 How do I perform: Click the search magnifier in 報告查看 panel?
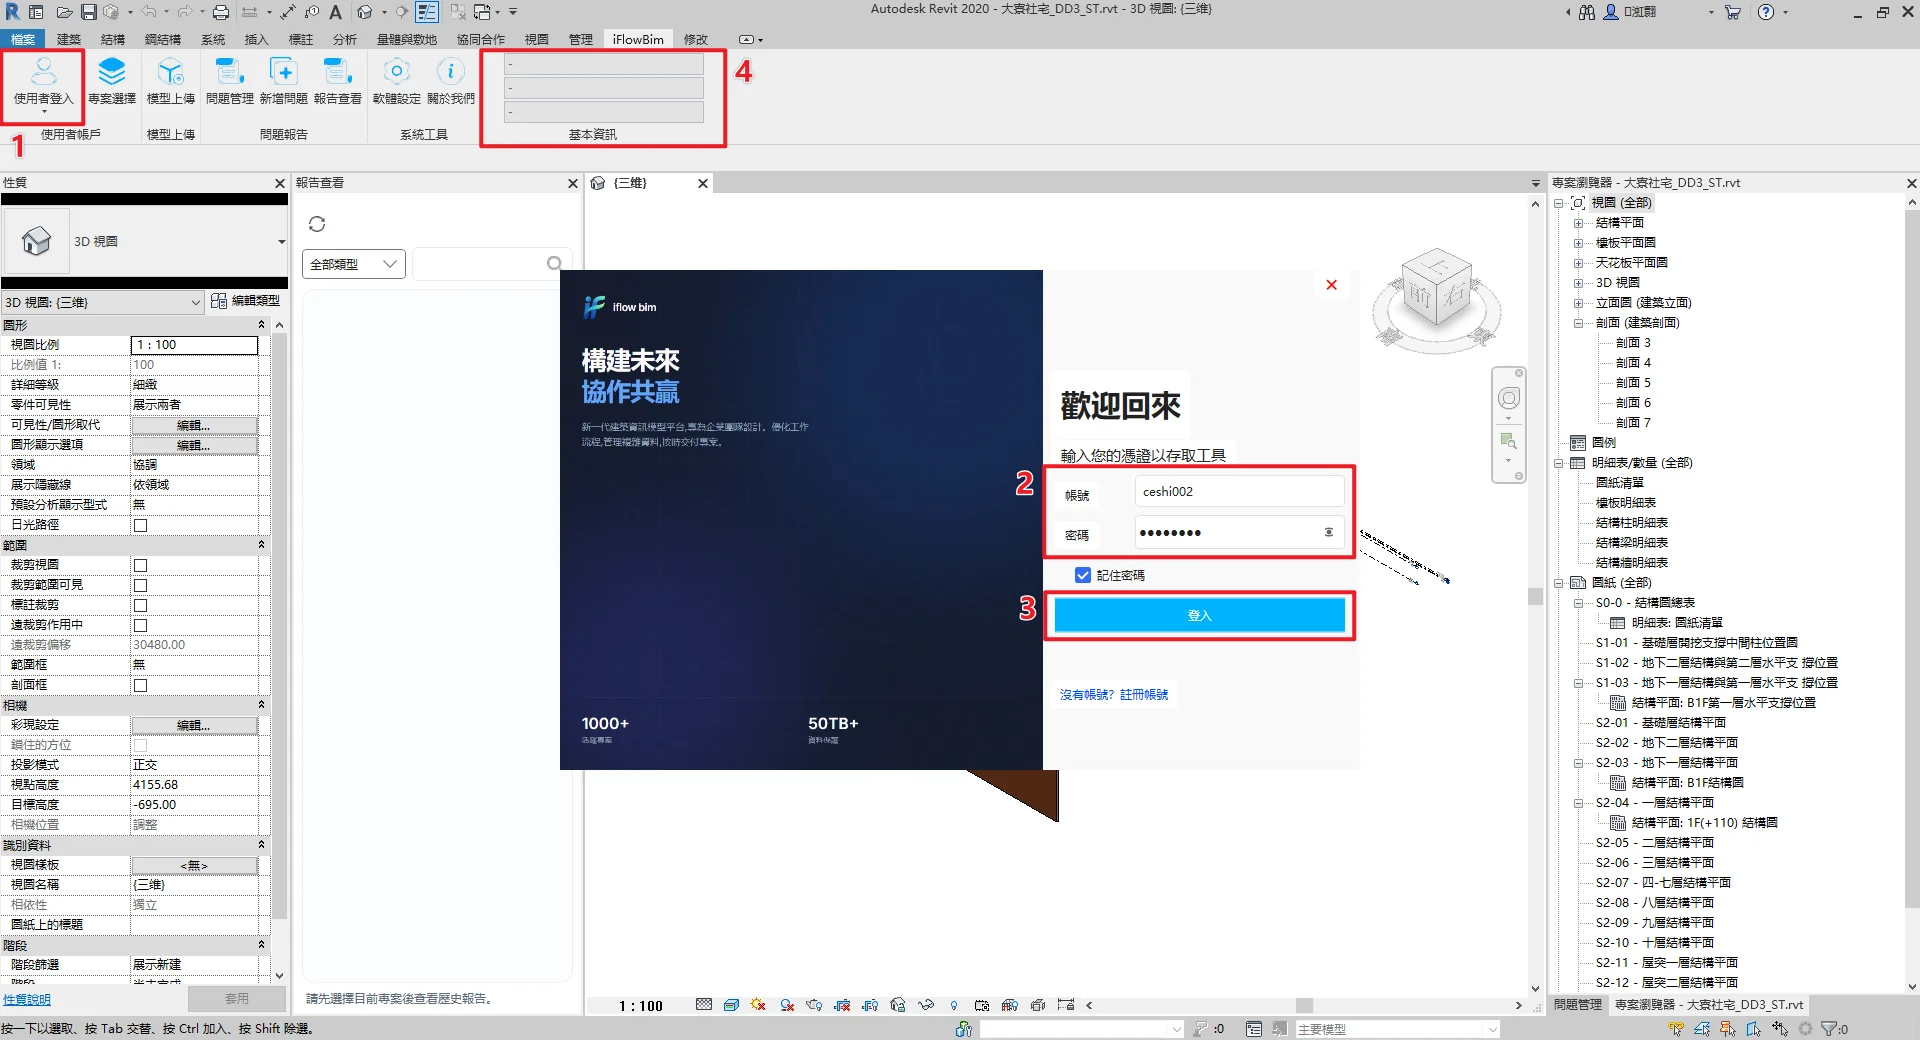(554, 264)
